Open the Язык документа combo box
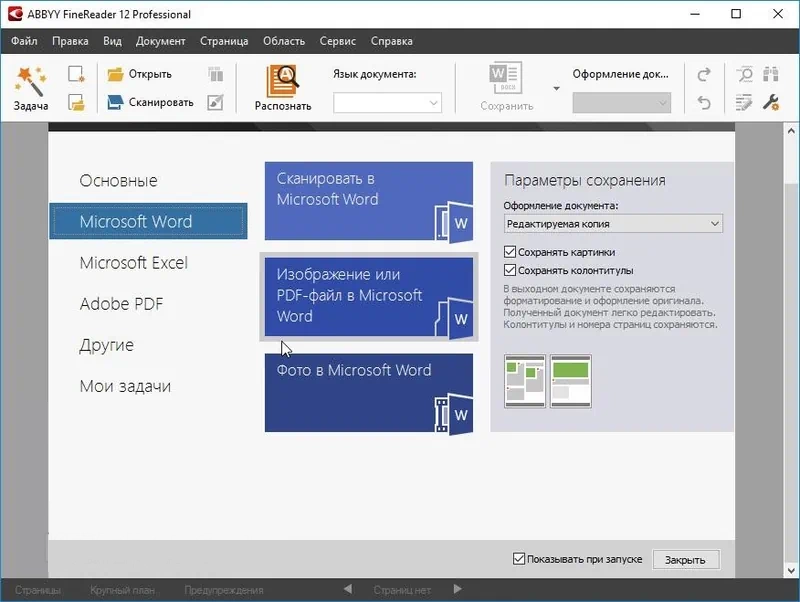800x602 pixels. [387, 102]
